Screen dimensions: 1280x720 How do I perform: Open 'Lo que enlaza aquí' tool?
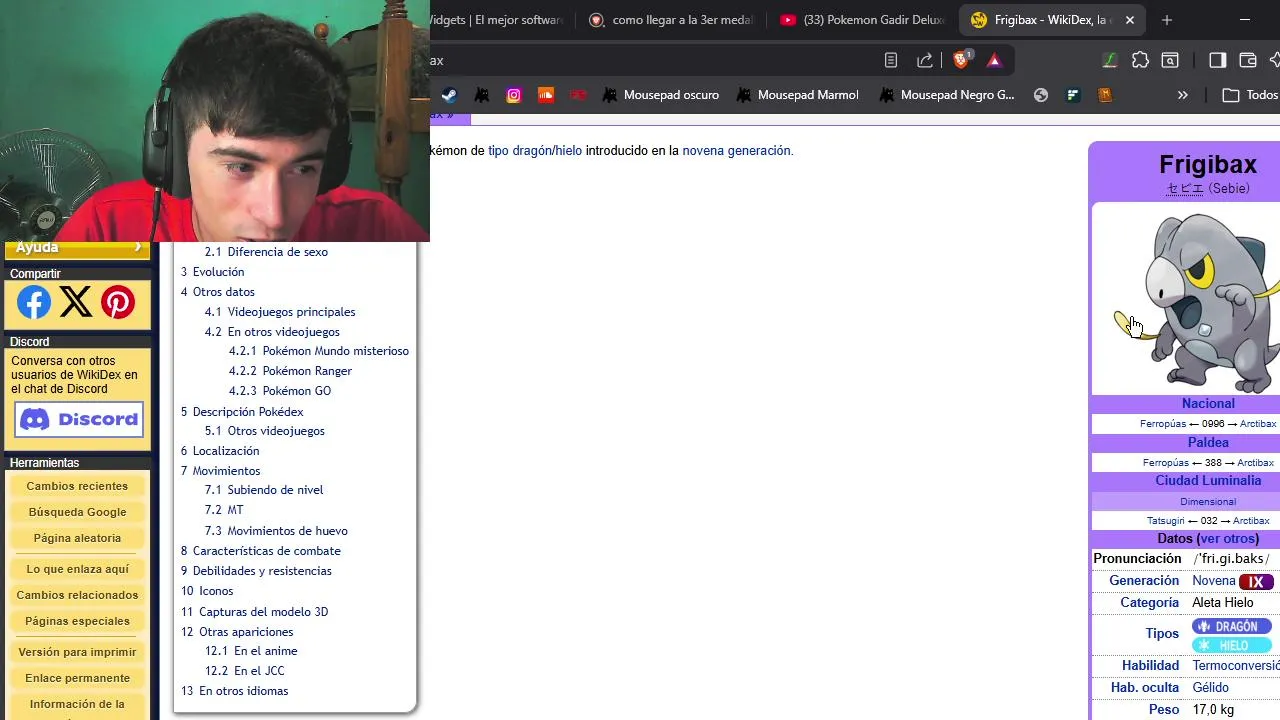(x=77, y=569)
